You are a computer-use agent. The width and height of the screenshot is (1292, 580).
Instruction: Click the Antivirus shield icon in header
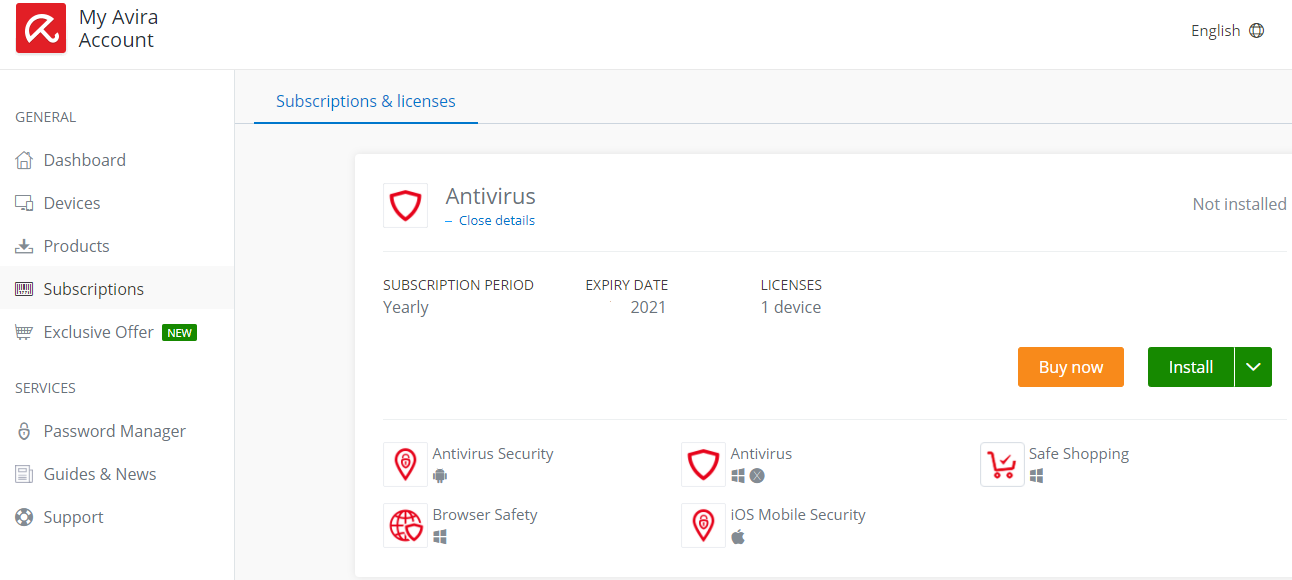[x=406, y=206]
